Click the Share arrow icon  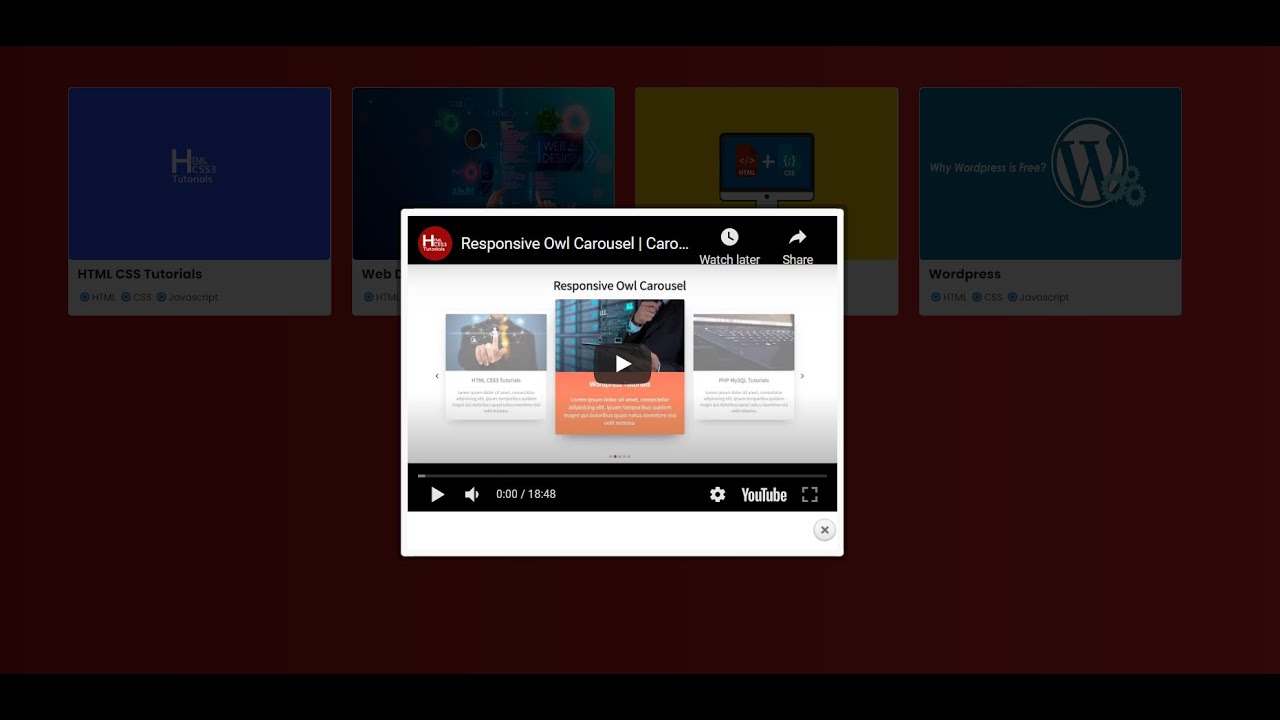797,237
